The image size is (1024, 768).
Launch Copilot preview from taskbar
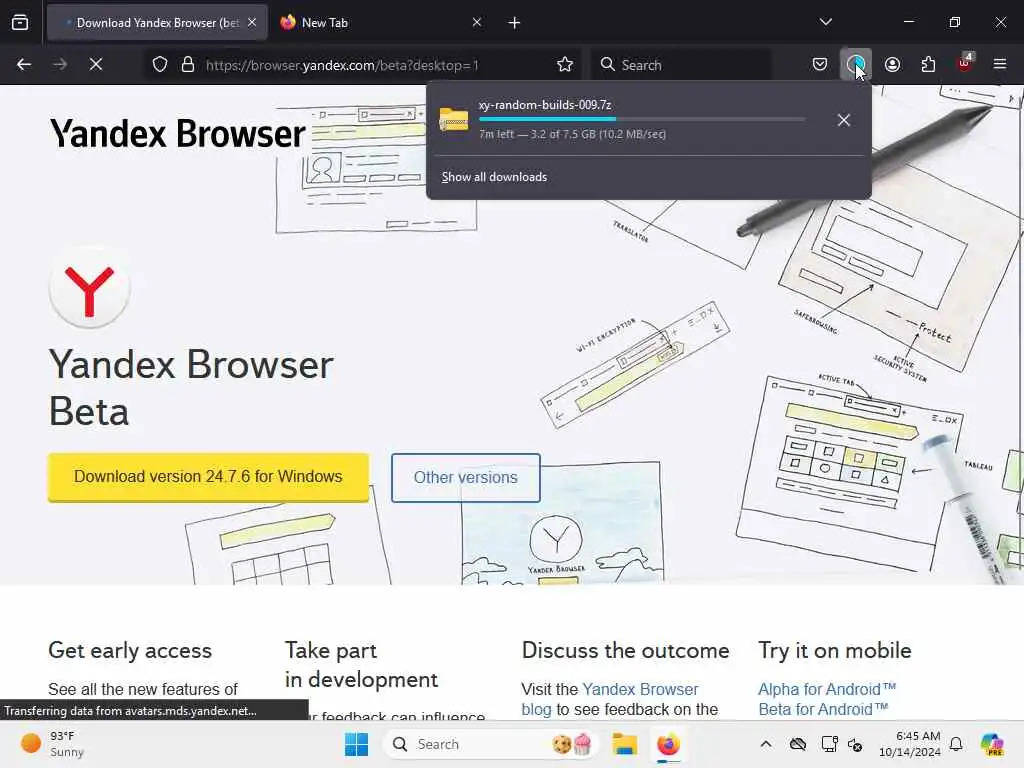coord(992,744)
